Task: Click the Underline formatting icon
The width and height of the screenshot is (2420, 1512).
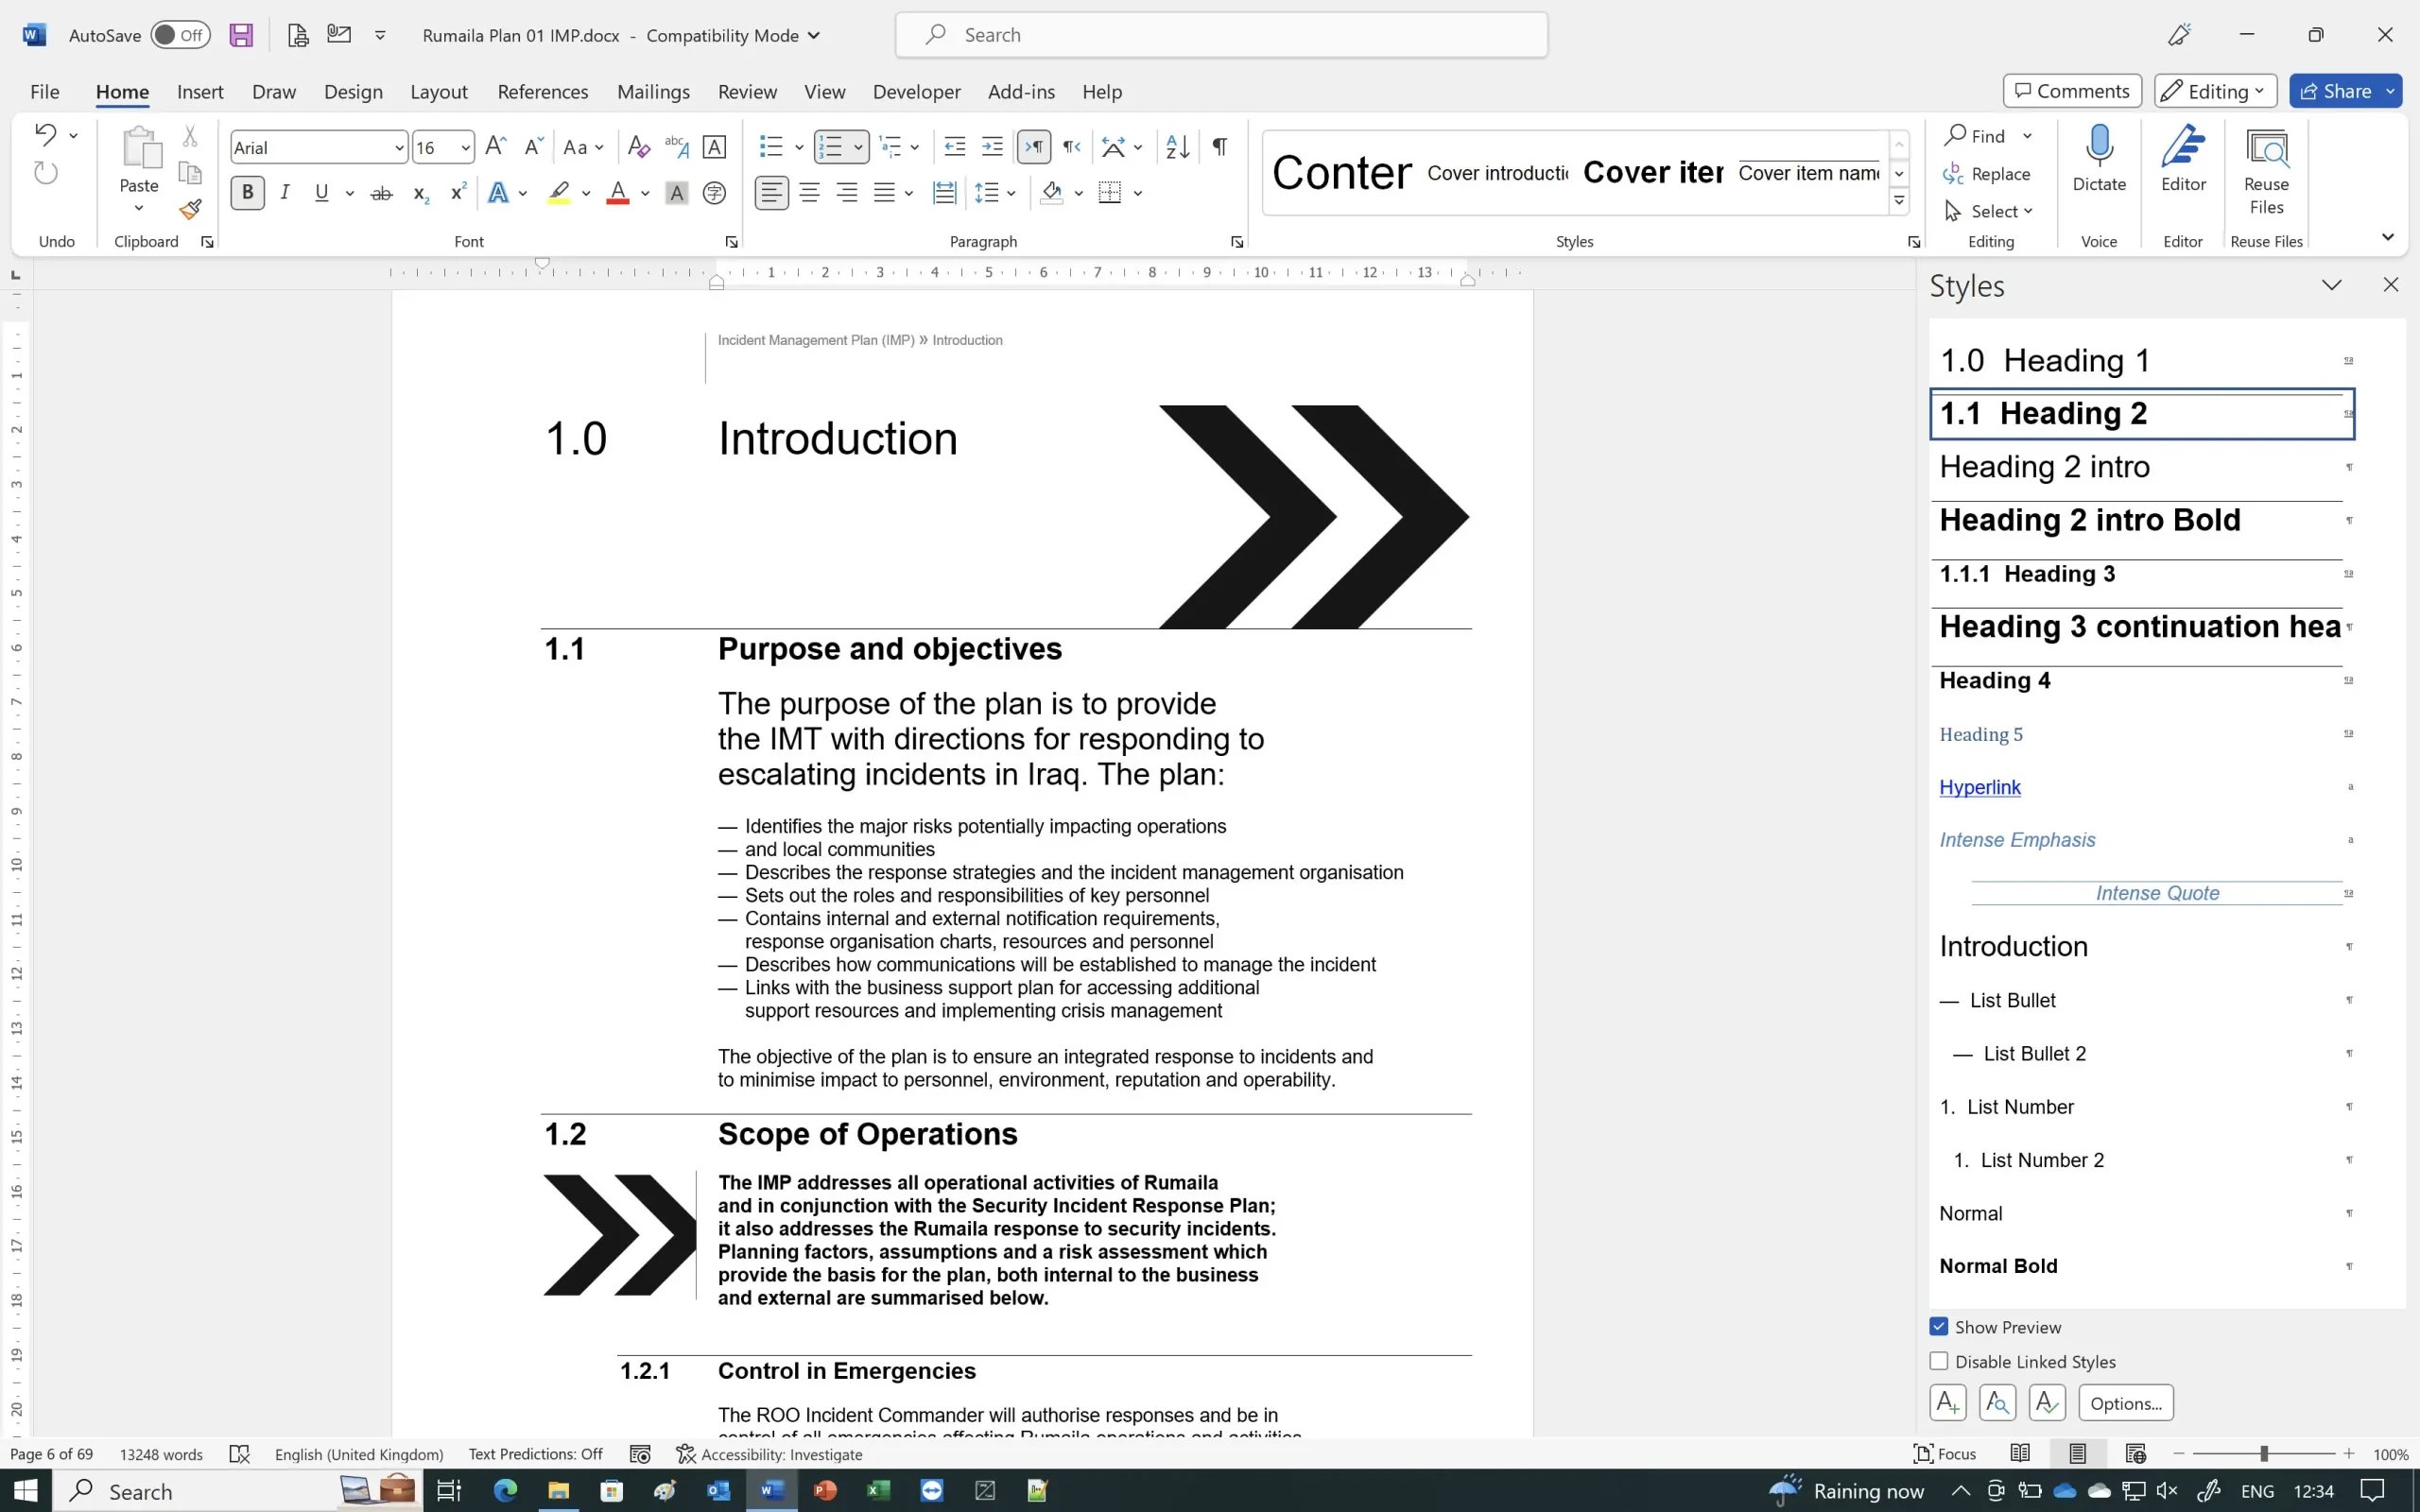Action: point(320,192)
